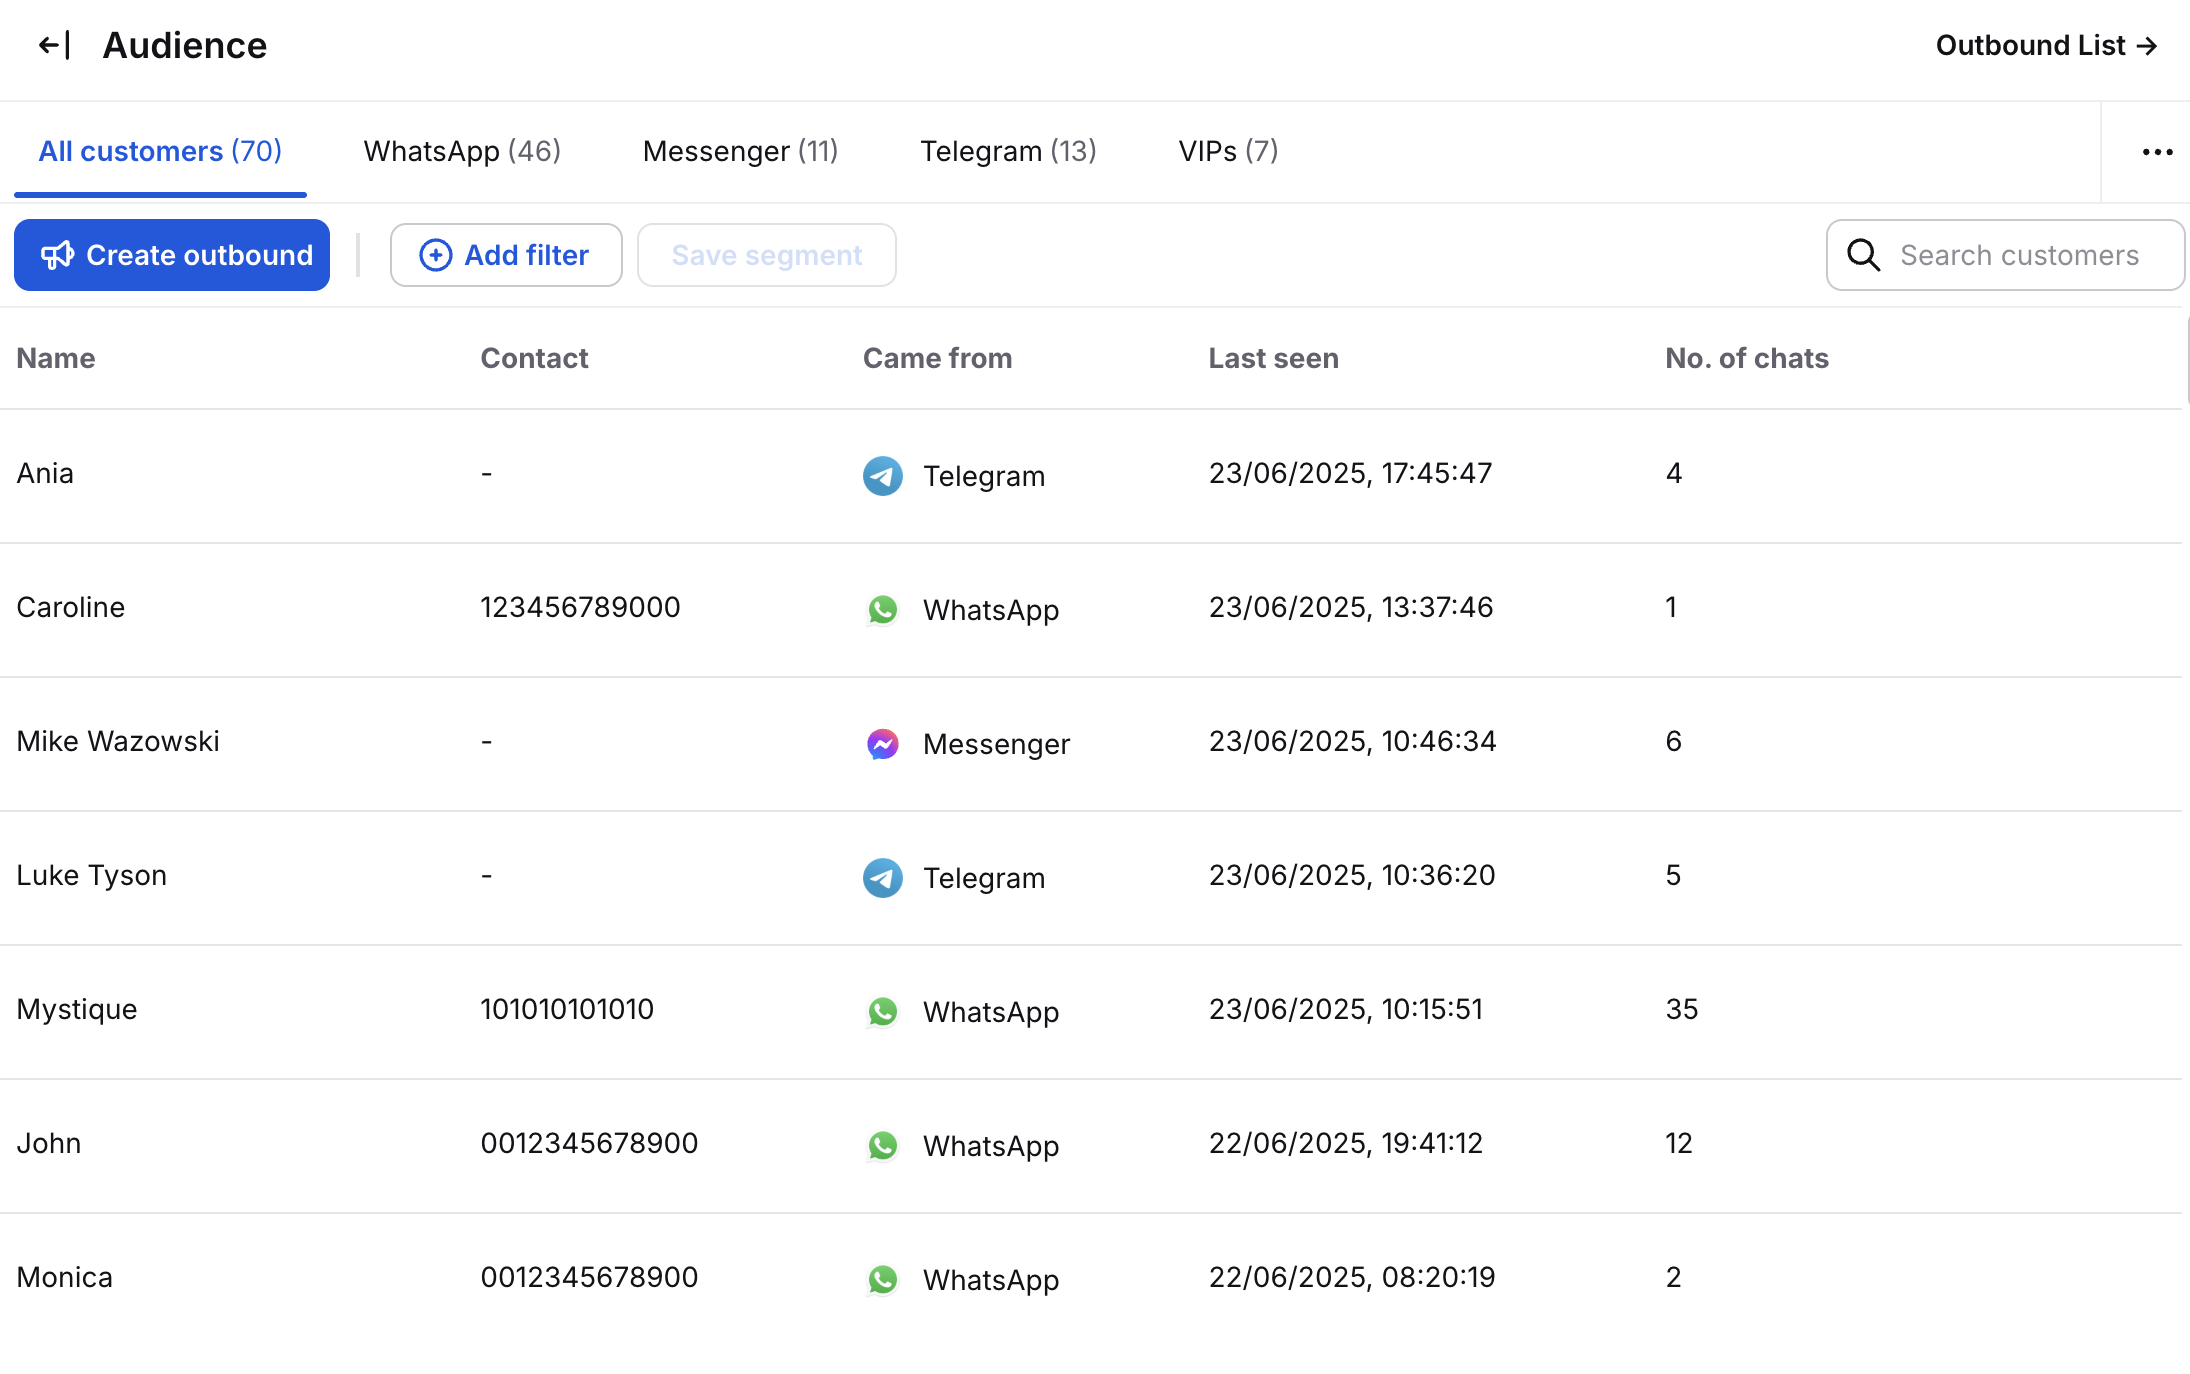Image resolution: width=2190 pixels, height=1374 pixels.
Task: Click the three-dots more options icon
Action: coord(2157,152)
